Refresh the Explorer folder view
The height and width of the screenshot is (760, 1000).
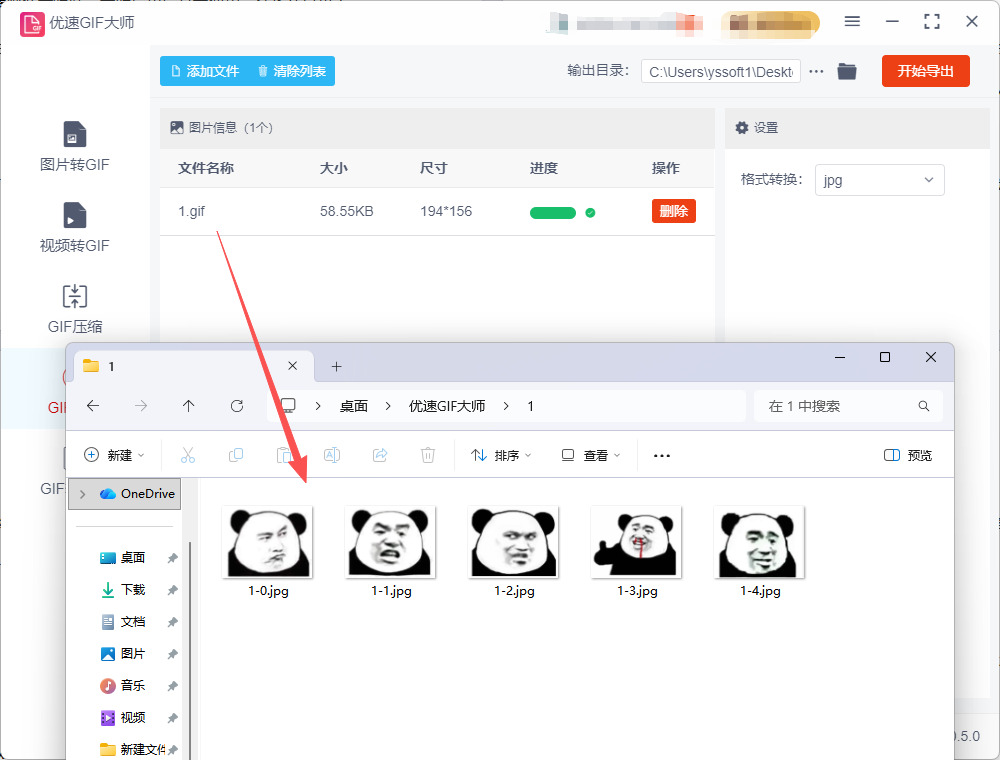(x=237, y=406)
